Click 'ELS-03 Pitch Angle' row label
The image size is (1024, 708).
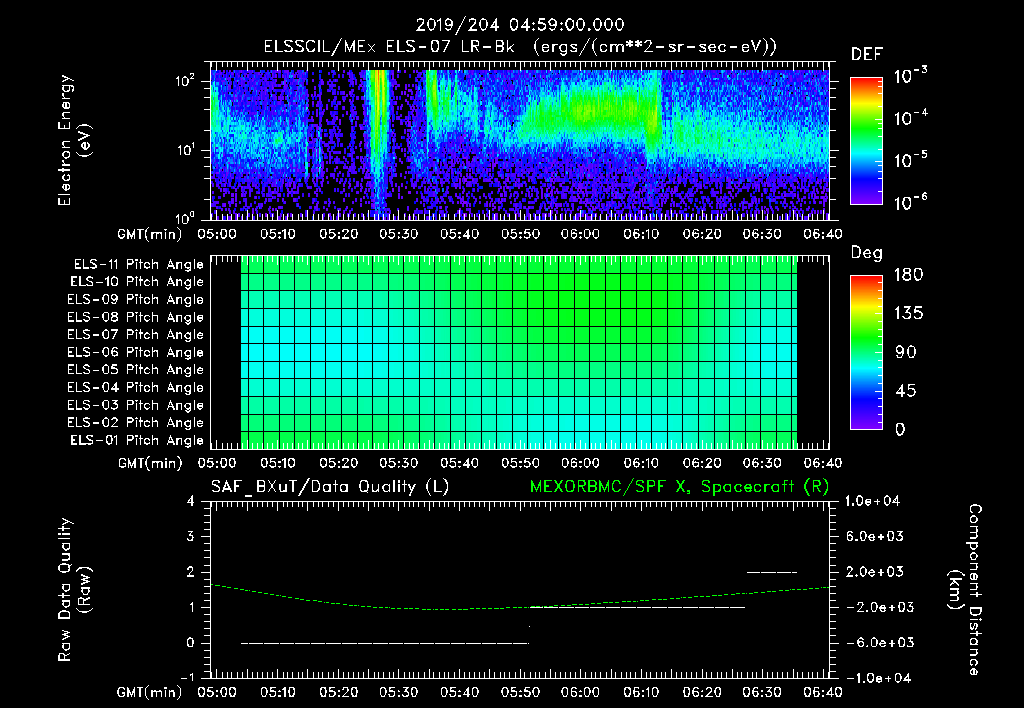pos(136,405)
